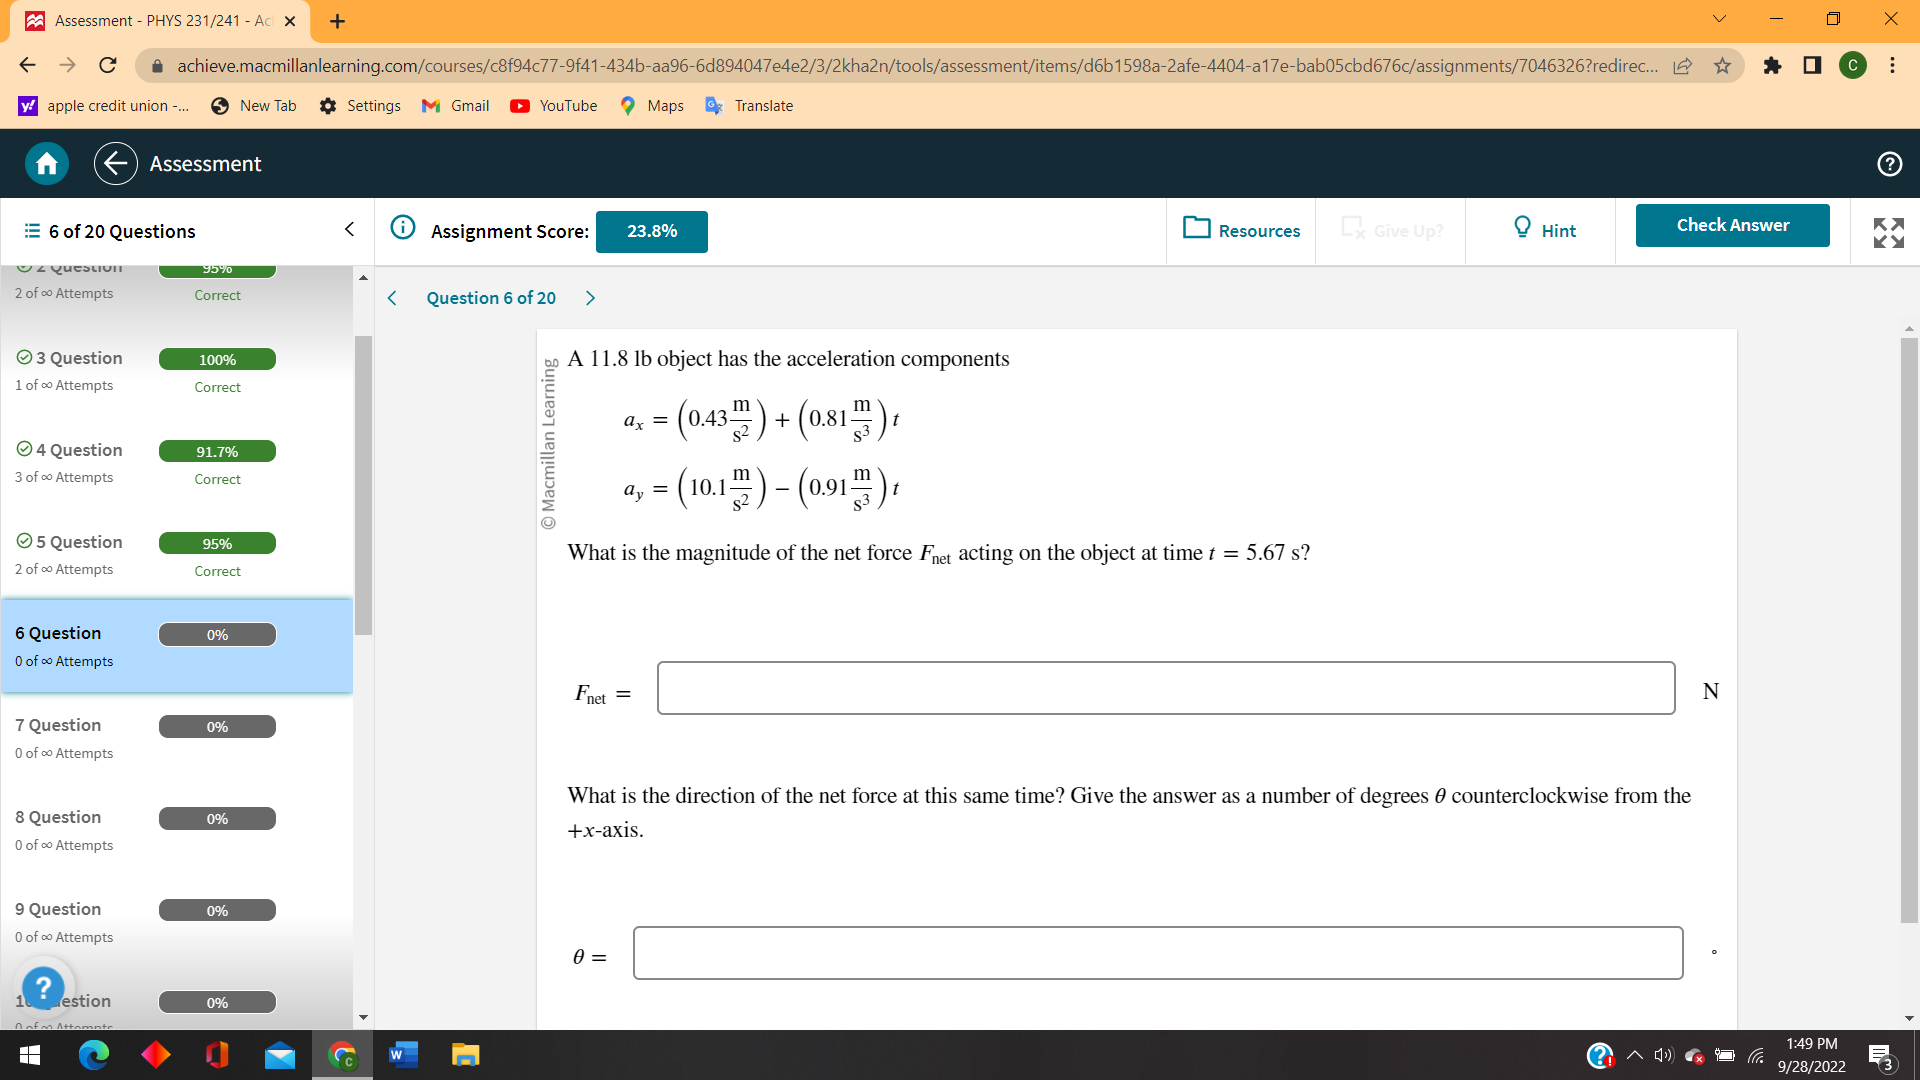Open Microsoft Word from the taskbar
The image size is (1920, 1080).
(403, 1055)
